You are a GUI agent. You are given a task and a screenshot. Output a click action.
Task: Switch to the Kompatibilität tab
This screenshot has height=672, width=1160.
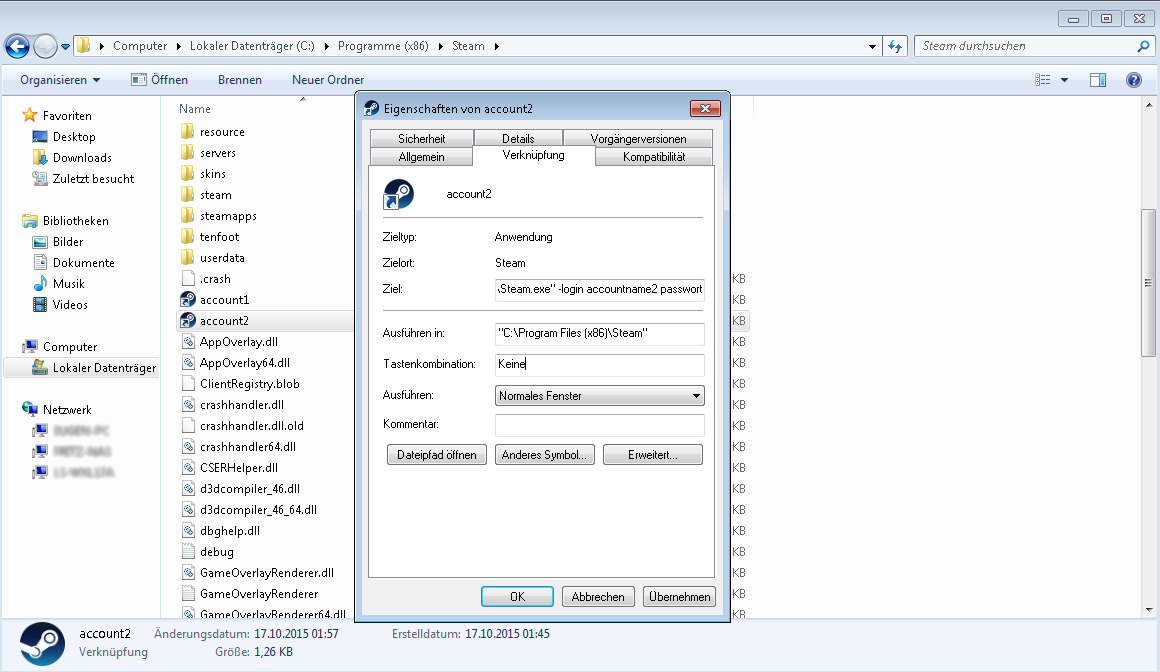[x=654, y=157]
